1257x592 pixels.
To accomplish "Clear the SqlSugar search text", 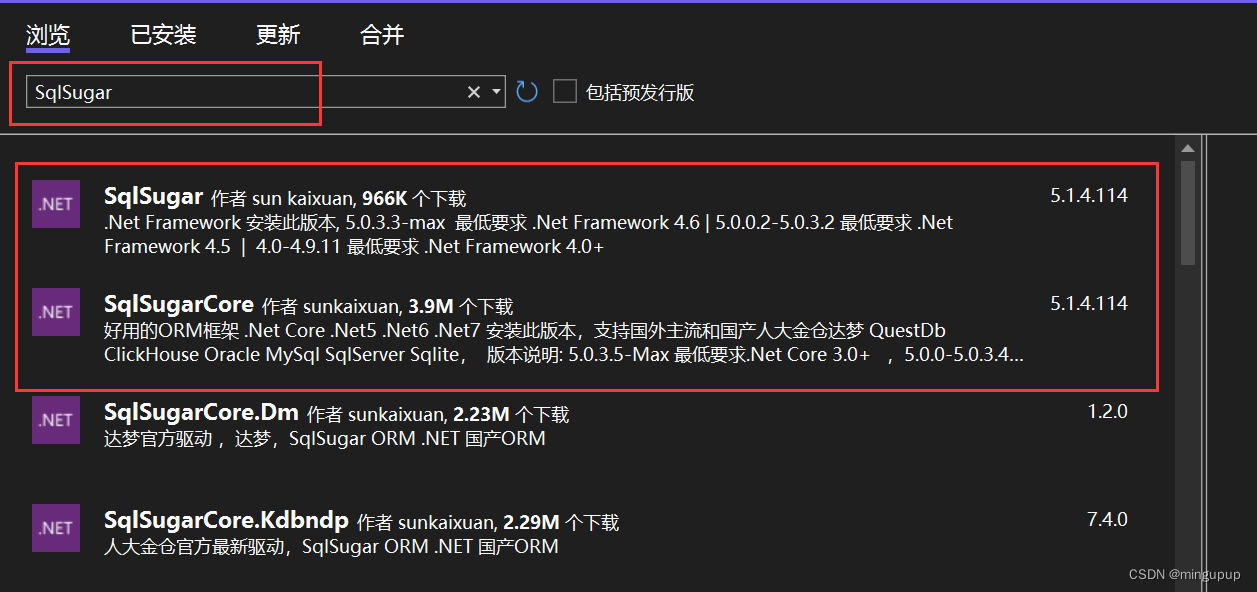I will pyautogui.click(x=473, y=91).
